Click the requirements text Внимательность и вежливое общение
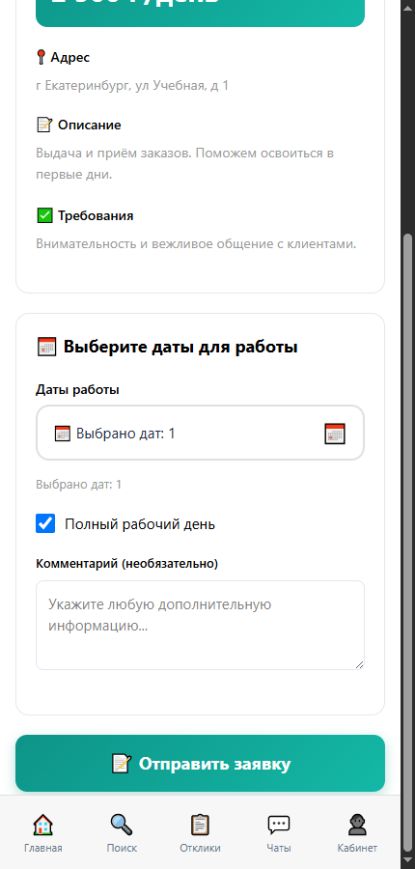 (x=196, y=244)
